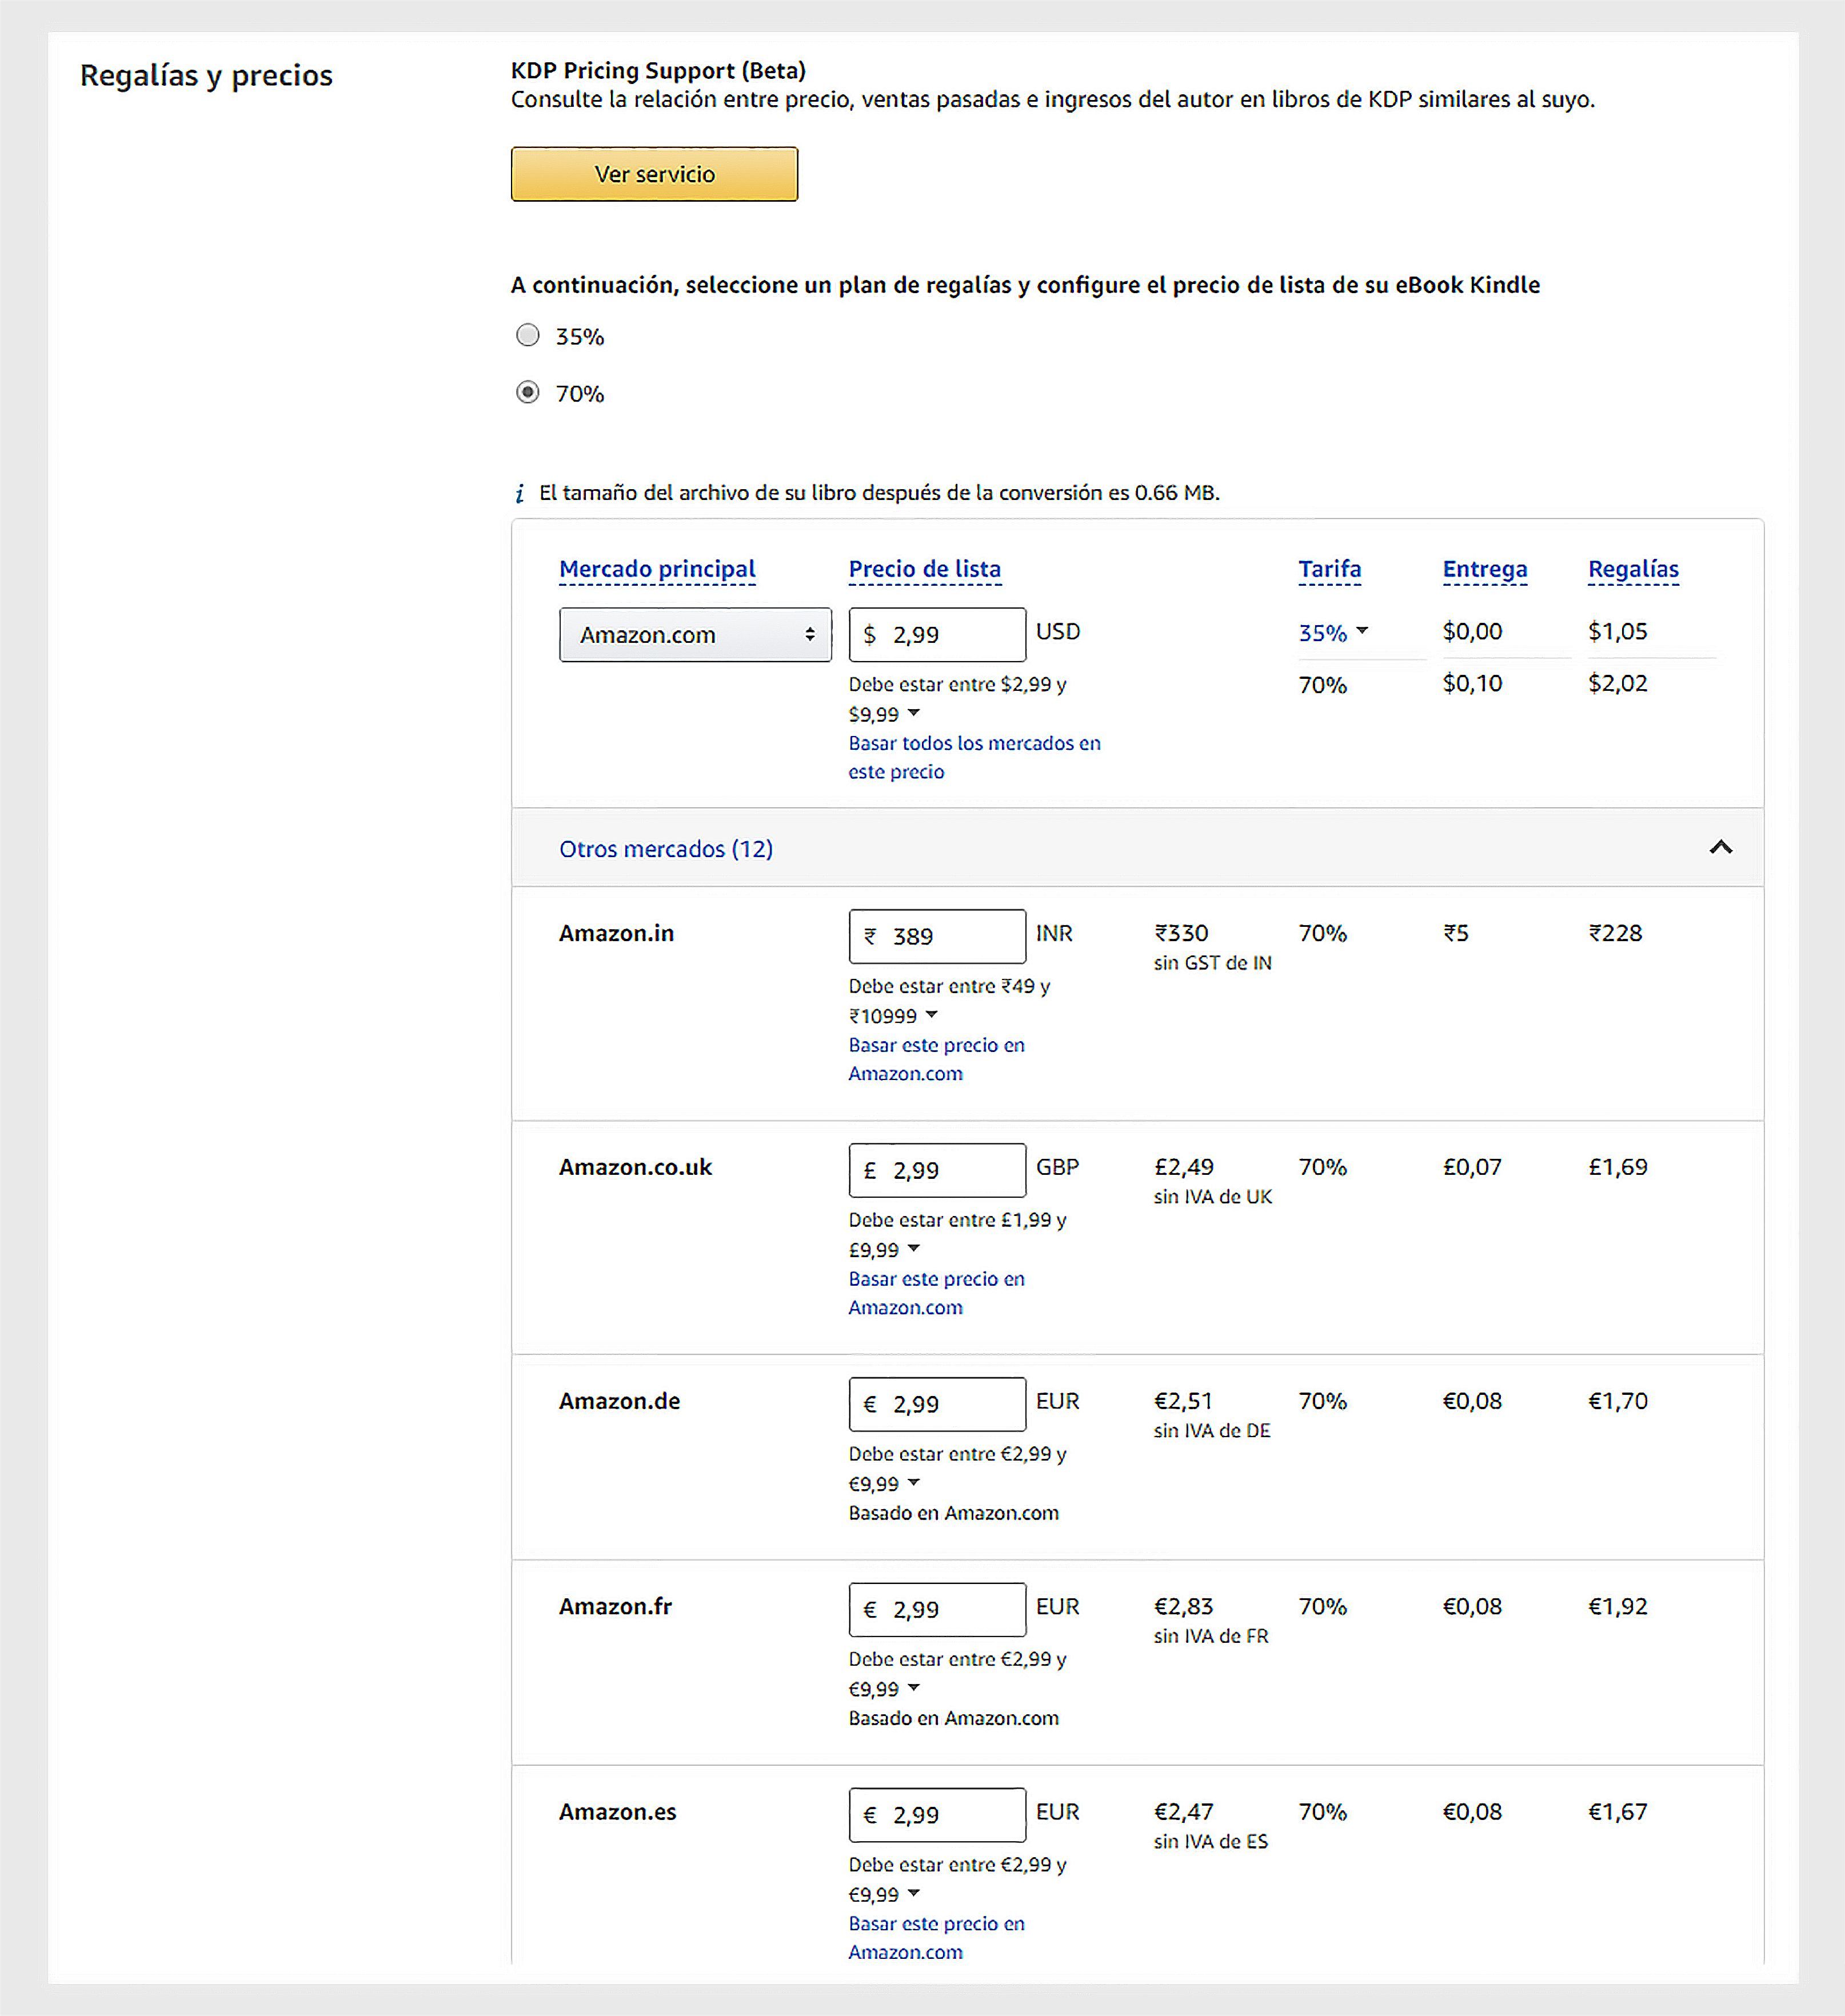Click the Tarifa column header
Screen dimensions: 1845x2016
pyautogui.click(x=1329, y=569)
